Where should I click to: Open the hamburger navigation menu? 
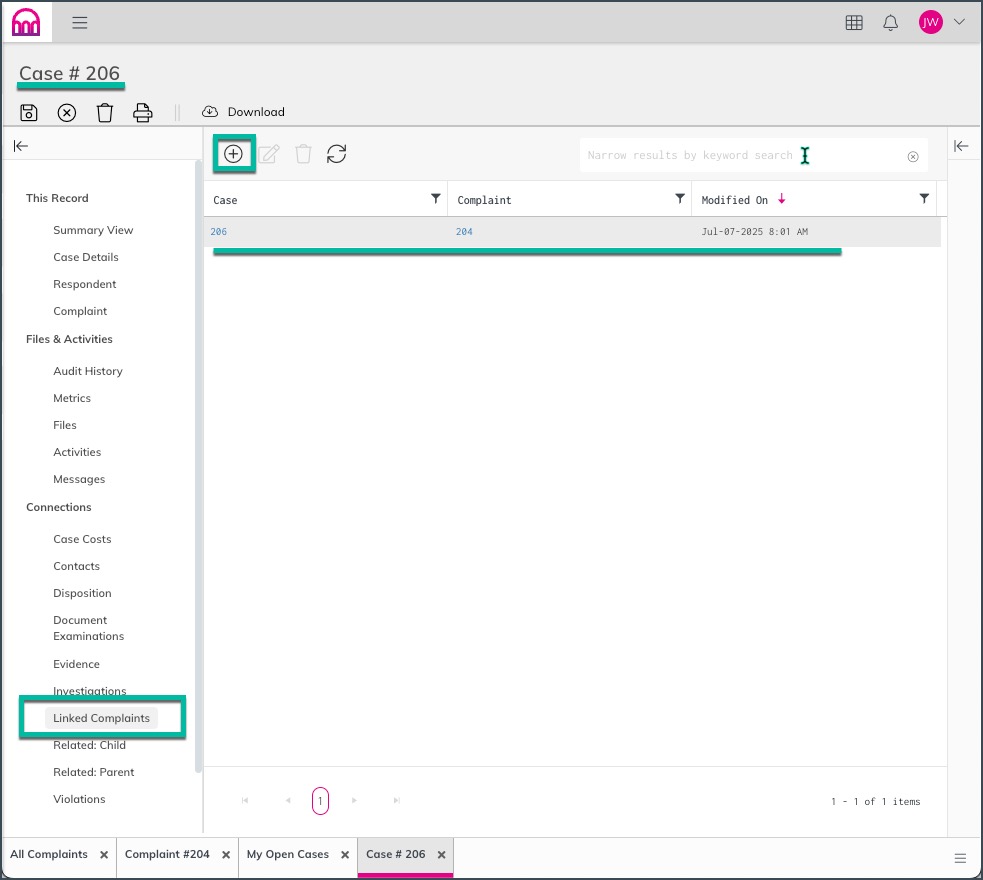pos(80,23)
